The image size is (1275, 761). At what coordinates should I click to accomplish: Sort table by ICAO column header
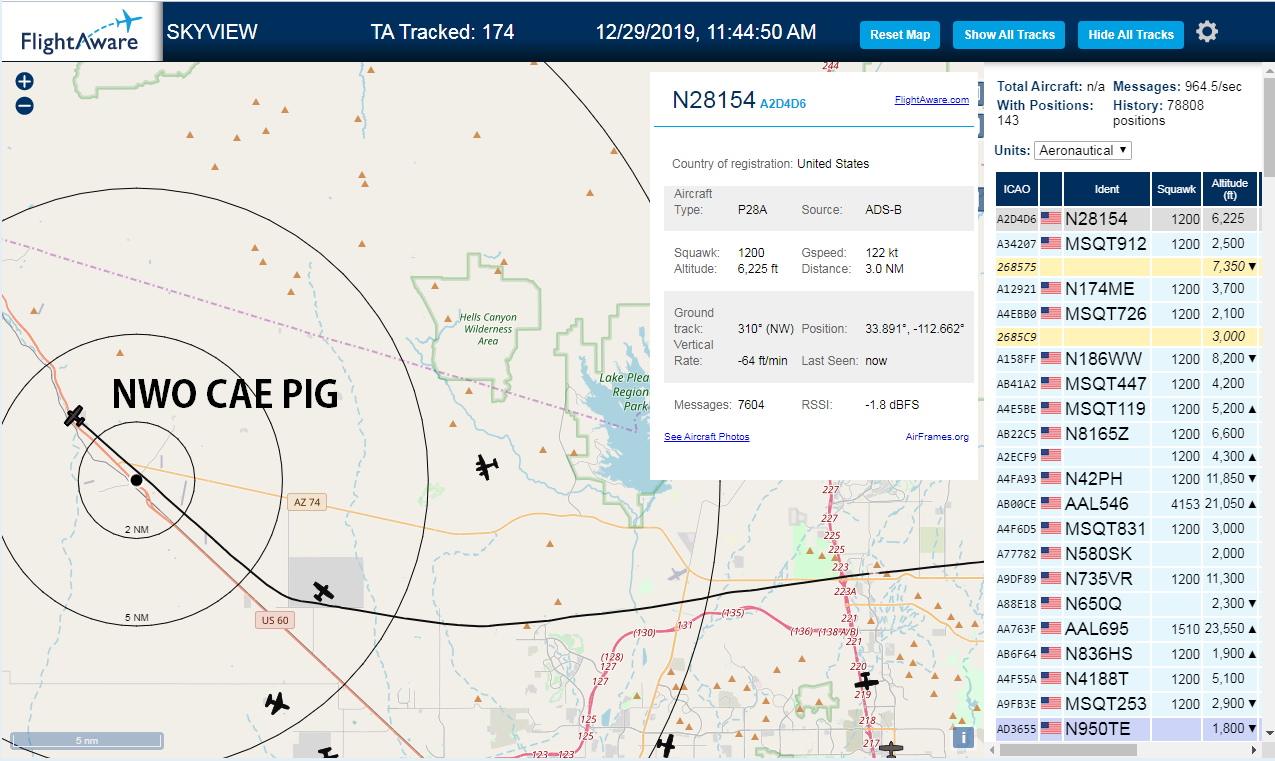[1017, 189]
